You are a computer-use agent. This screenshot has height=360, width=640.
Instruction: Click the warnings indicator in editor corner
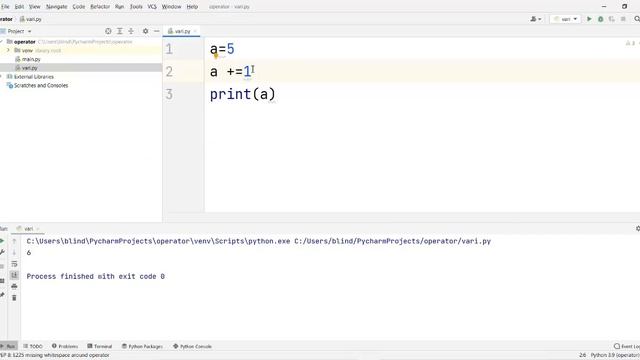[631, 43]
